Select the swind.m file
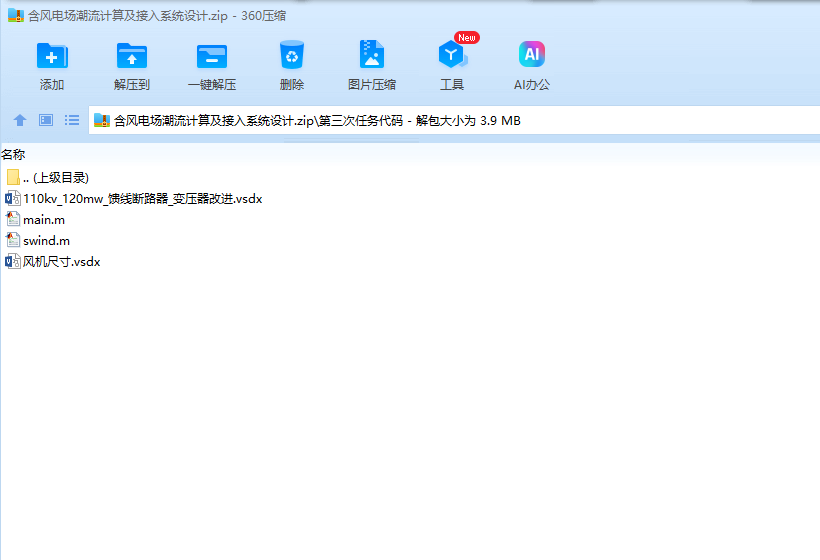Screen dimensions: 820x560 38,241
